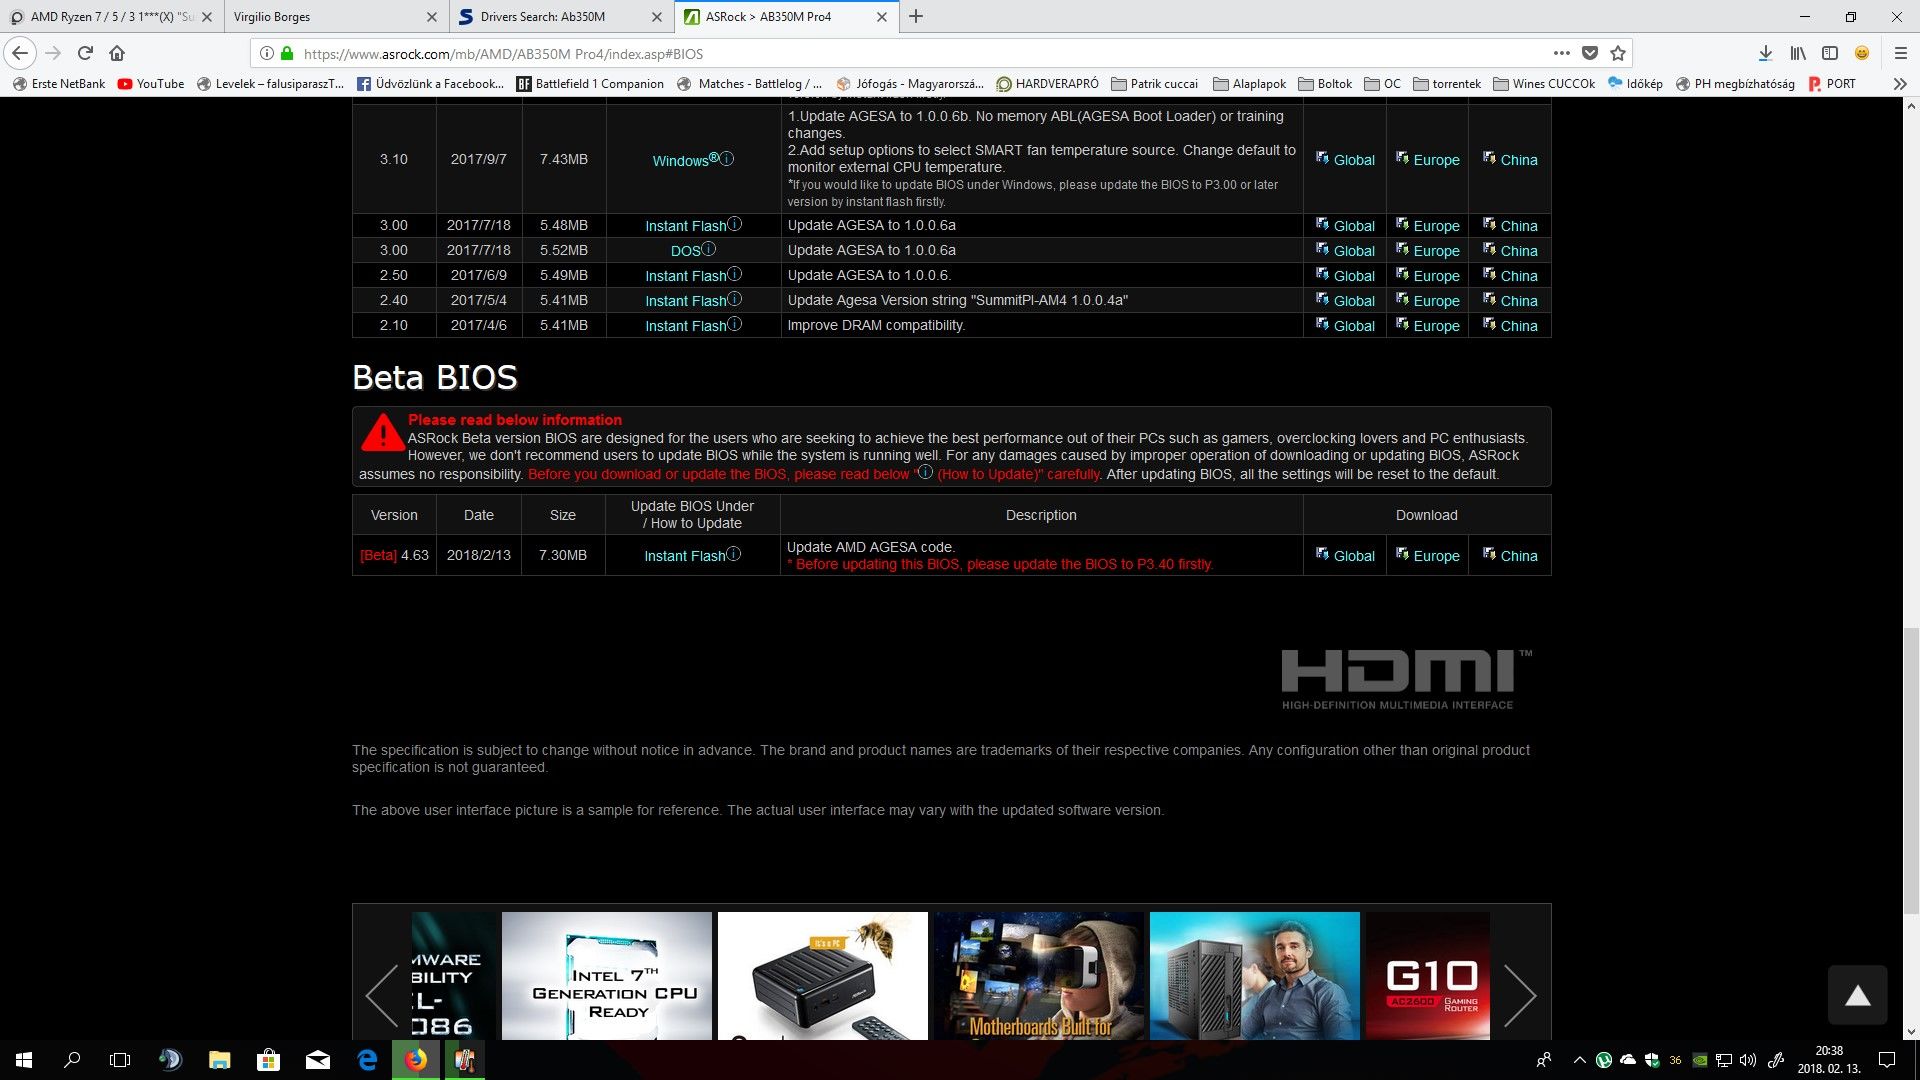Open Microsoft Store from taskbar
Viewport: 1920px width, 1080px height.
[268, 1060]
